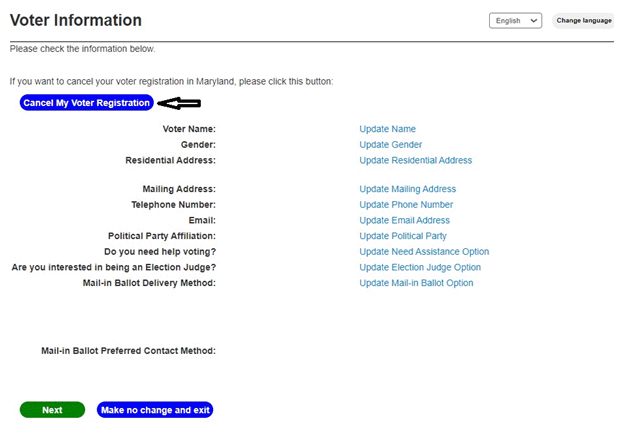Screen dimensions: 624x440
Task: Click the Voter Information page heading
Action: 76,21
